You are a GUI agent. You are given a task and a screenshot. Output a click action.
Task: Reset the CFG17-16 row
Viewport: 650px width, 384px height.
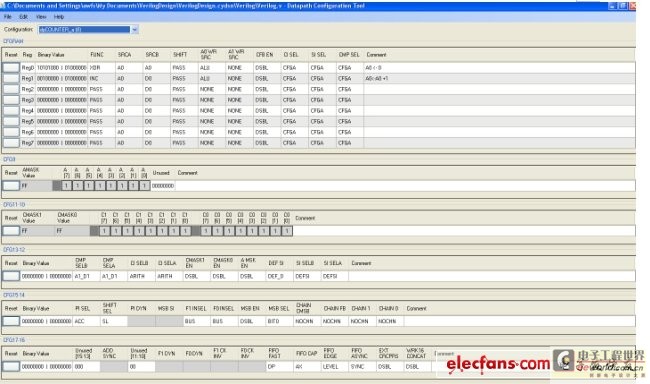coord(11,367)
